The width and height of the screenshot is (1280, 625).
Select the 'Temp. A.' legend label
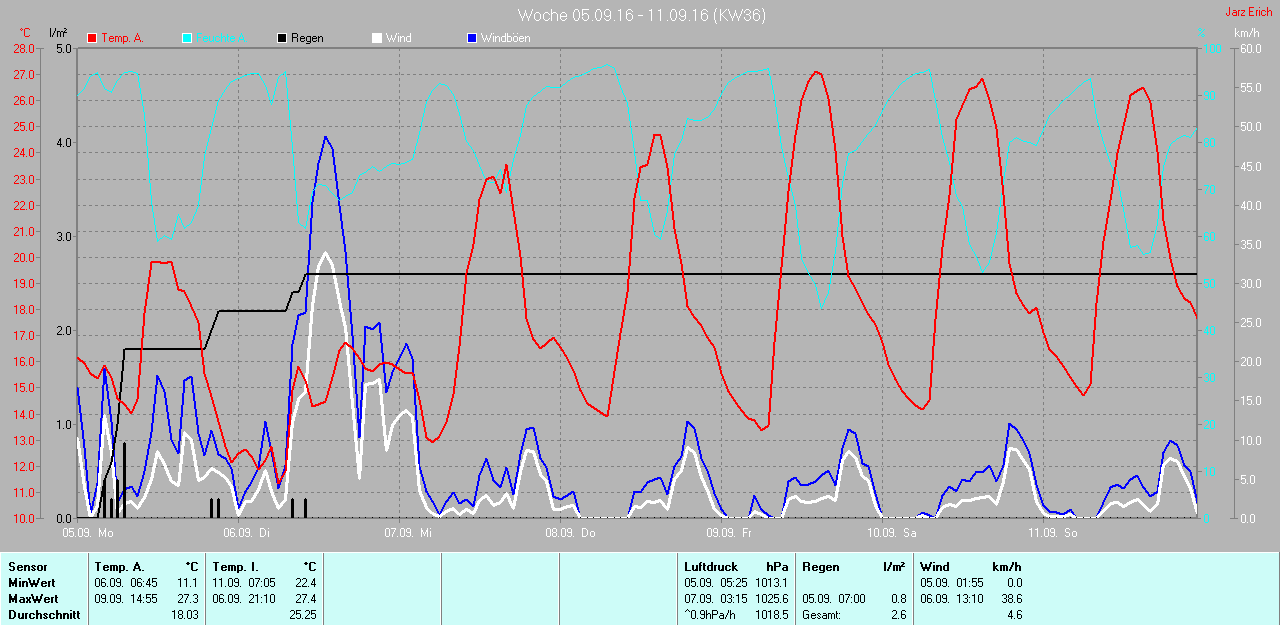(122, 38)
